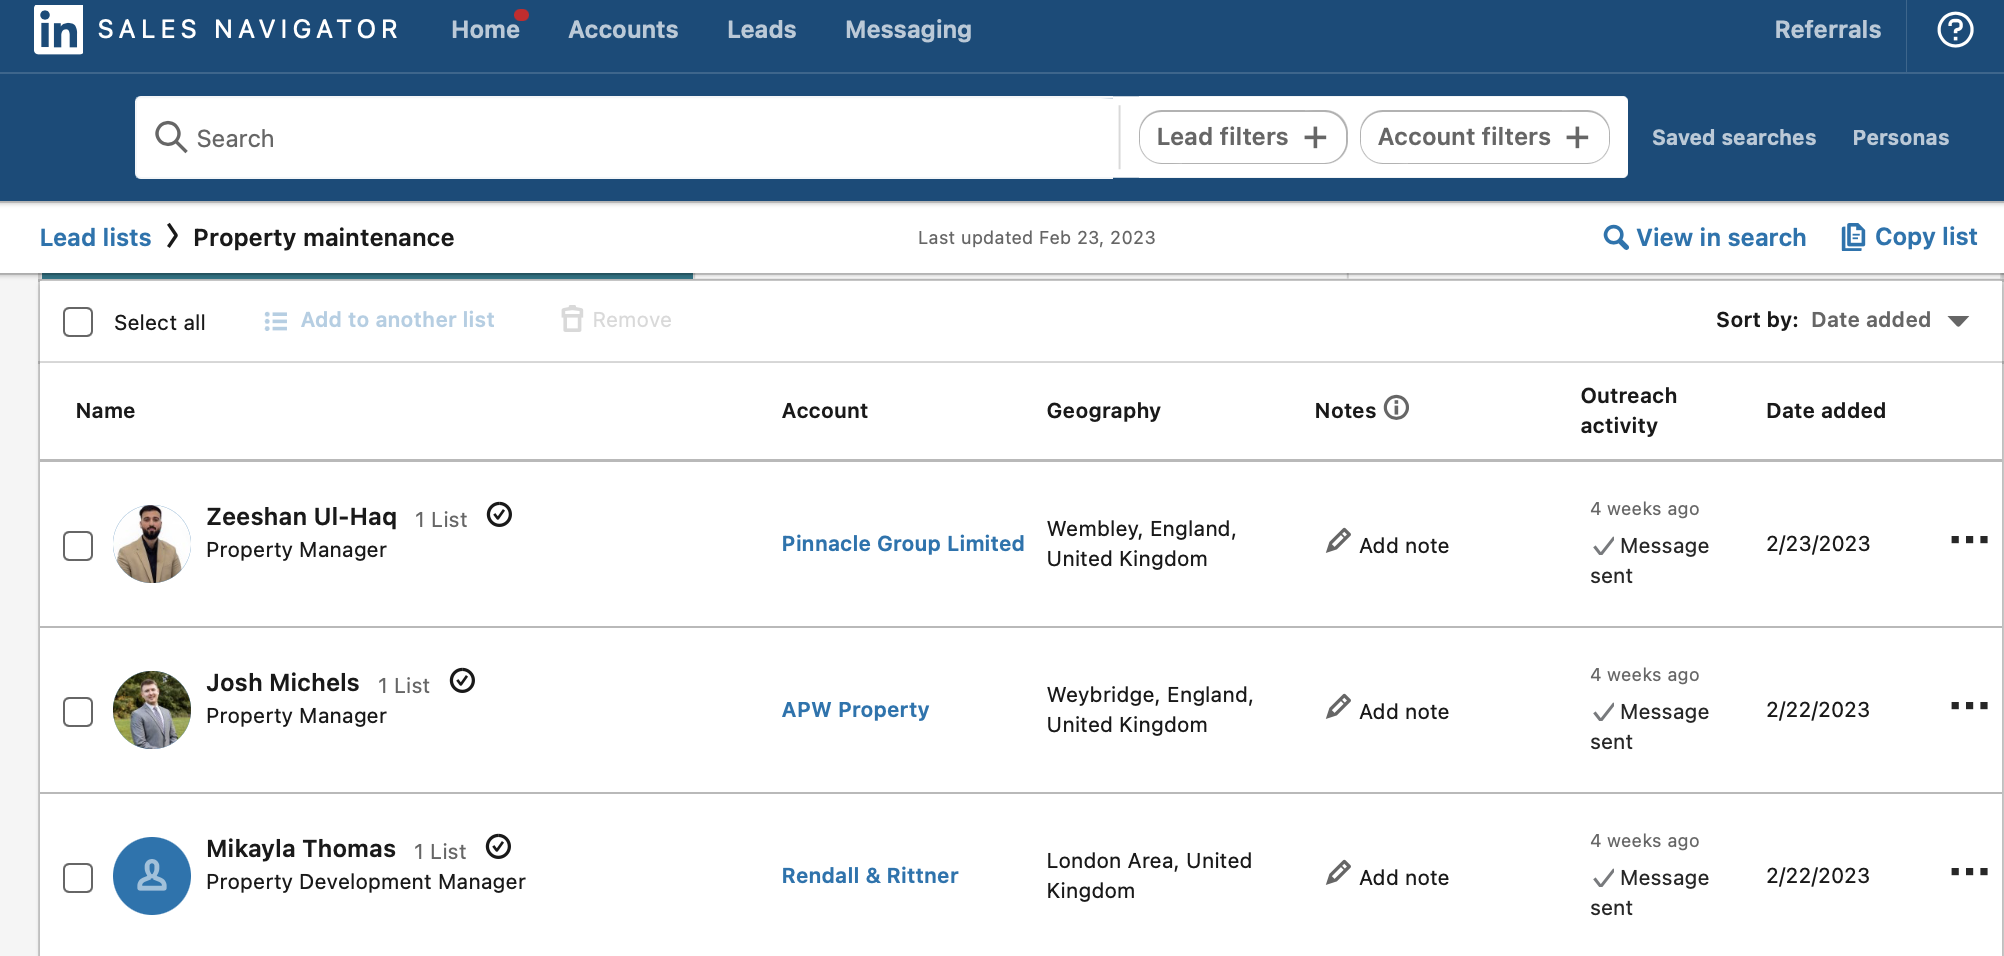Open more options for Mikayla Thomas
Screen dimensions: 2004x956
tap(1969, 872)
